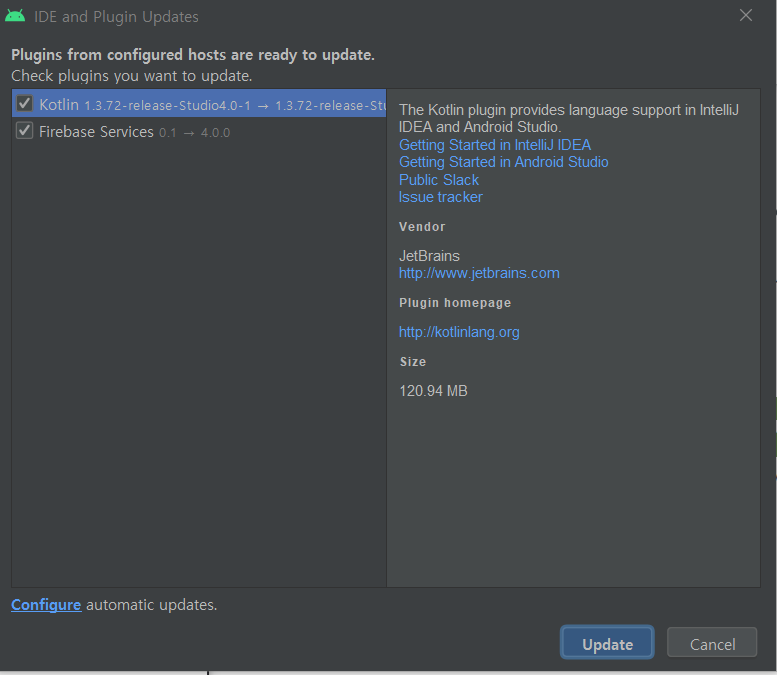Select the Kotlin plugin row
The width and height of the screenshot is (777, 675).
point(199,104)
